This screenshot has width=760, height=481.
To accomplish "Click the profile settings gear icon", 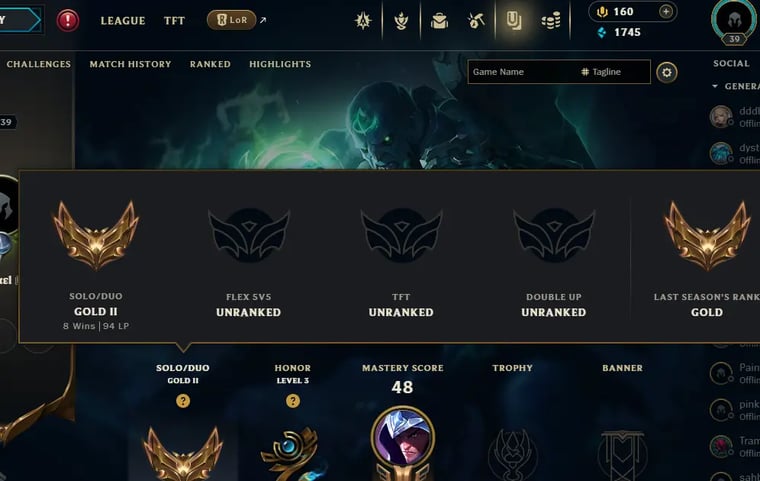I will point(667,72).
